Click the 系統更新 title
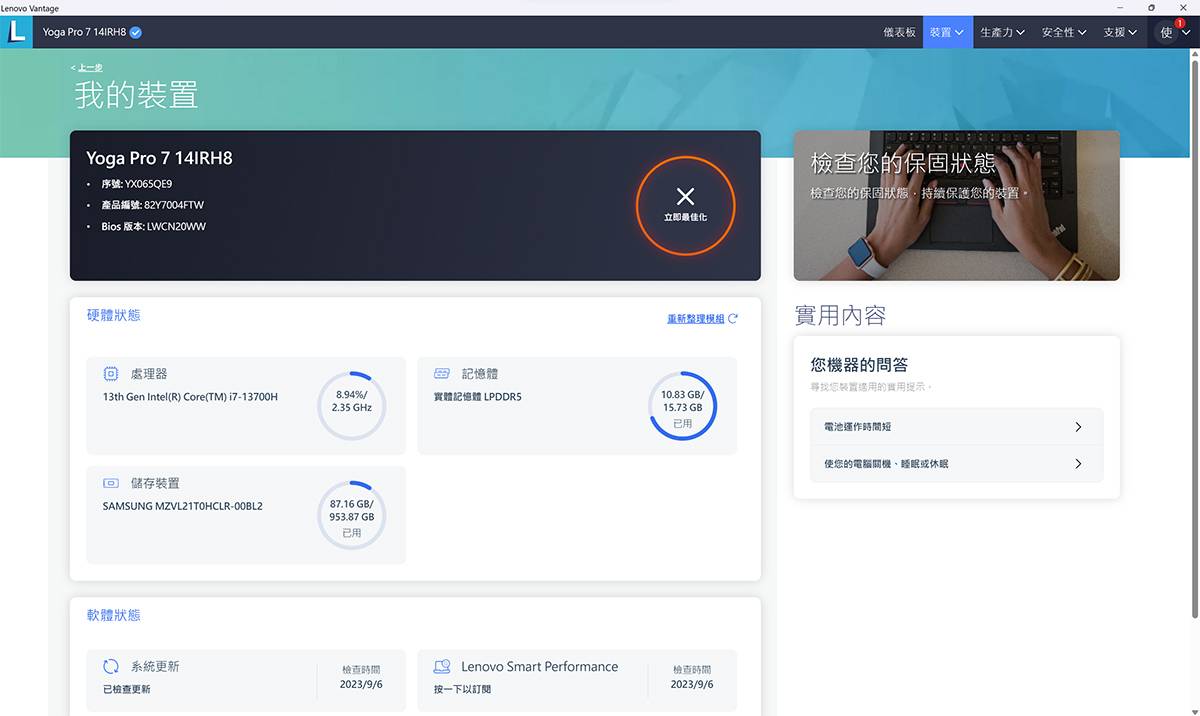This screenshot has width=1200, height=716. click(155, 666)
